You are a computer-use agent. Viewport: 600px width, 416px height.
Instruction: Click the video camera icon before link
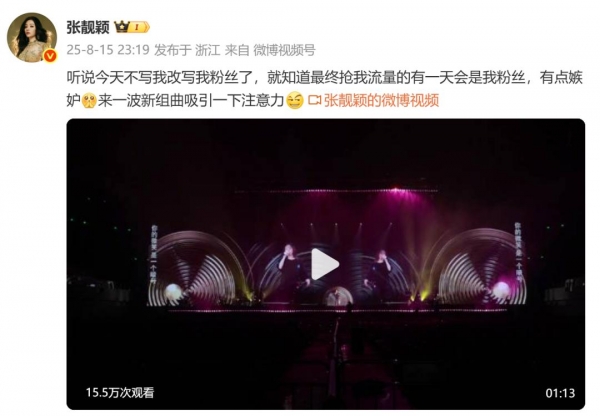(314, 101)
